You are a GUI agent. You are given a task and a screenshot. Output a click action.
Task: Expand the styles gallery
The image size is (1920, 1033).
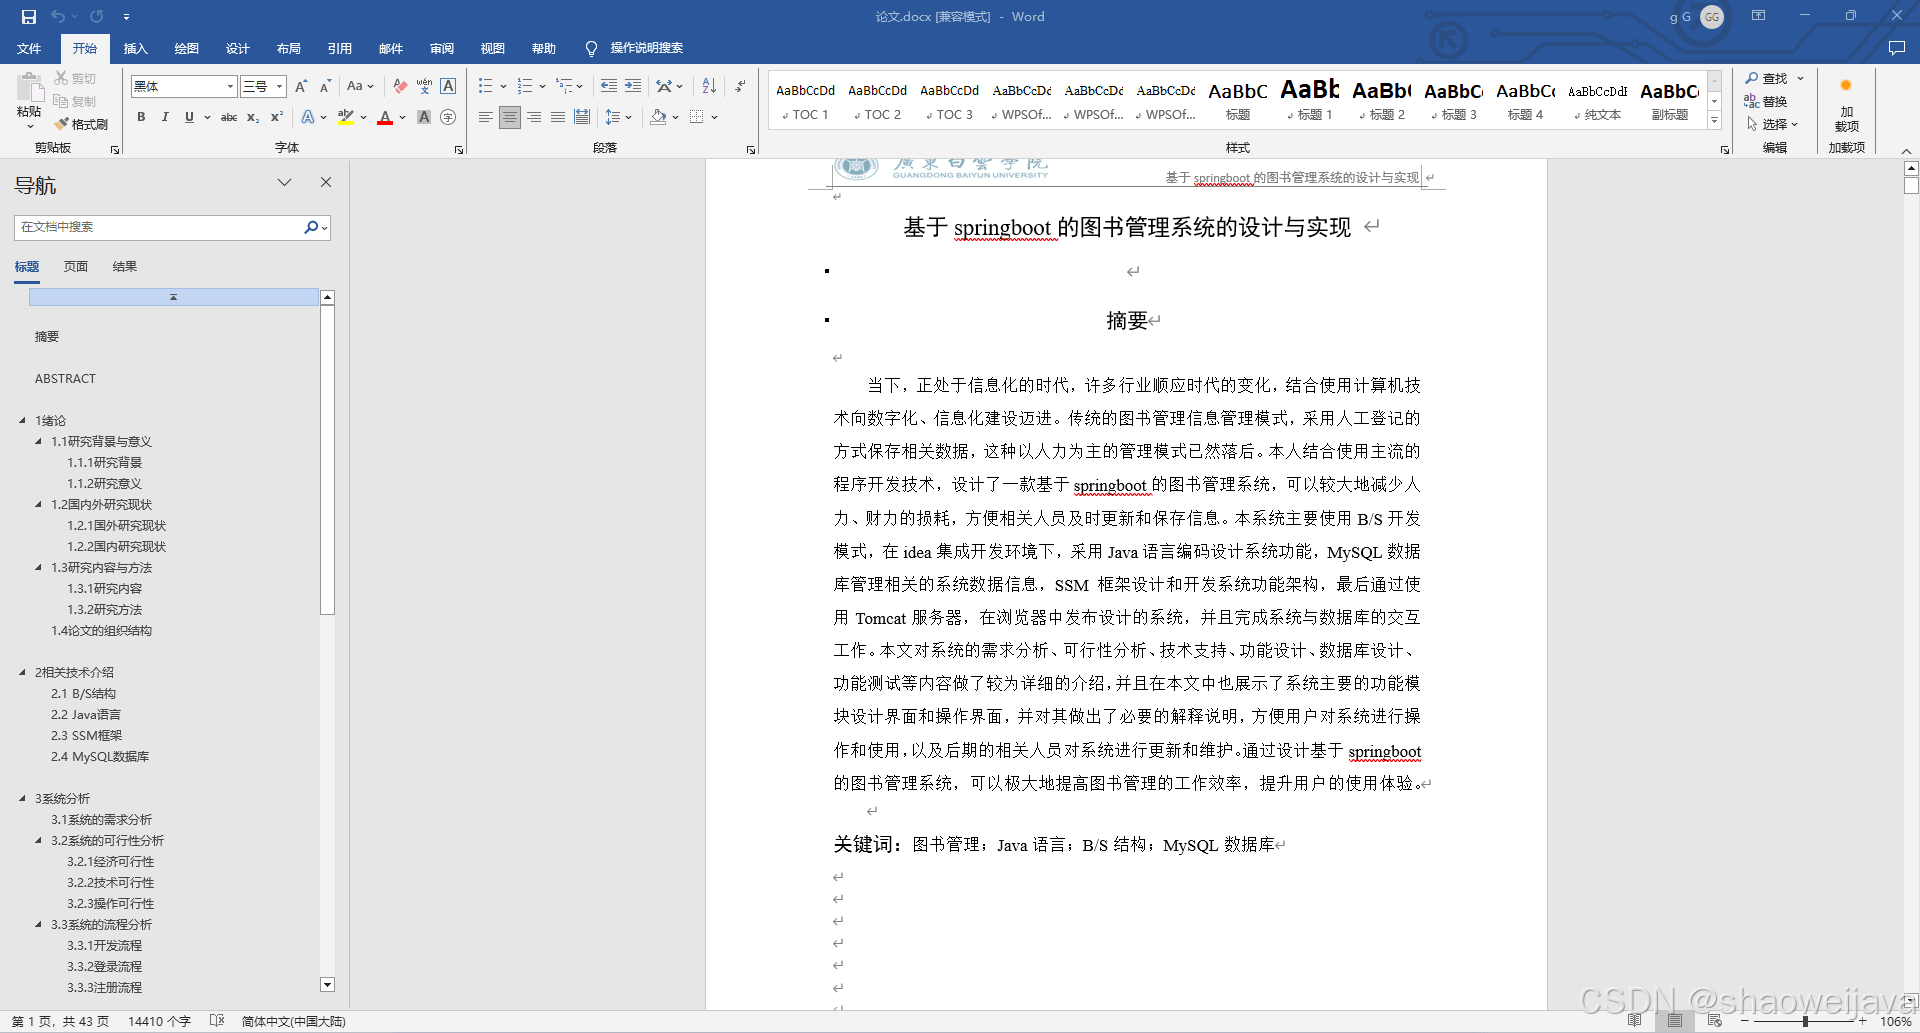(x=1714, y=120)
